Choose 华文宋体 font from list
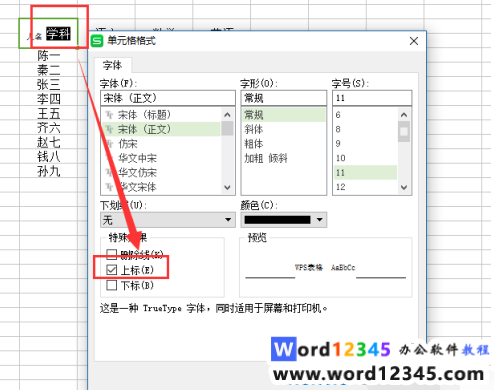 tap(161, 187)
